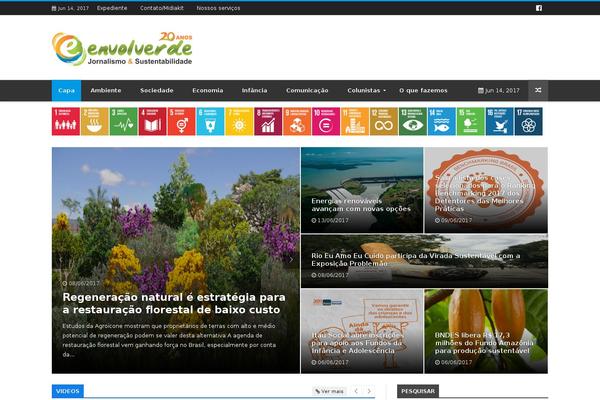Open SDG 15 Life on Land icon

click(471, 121)
